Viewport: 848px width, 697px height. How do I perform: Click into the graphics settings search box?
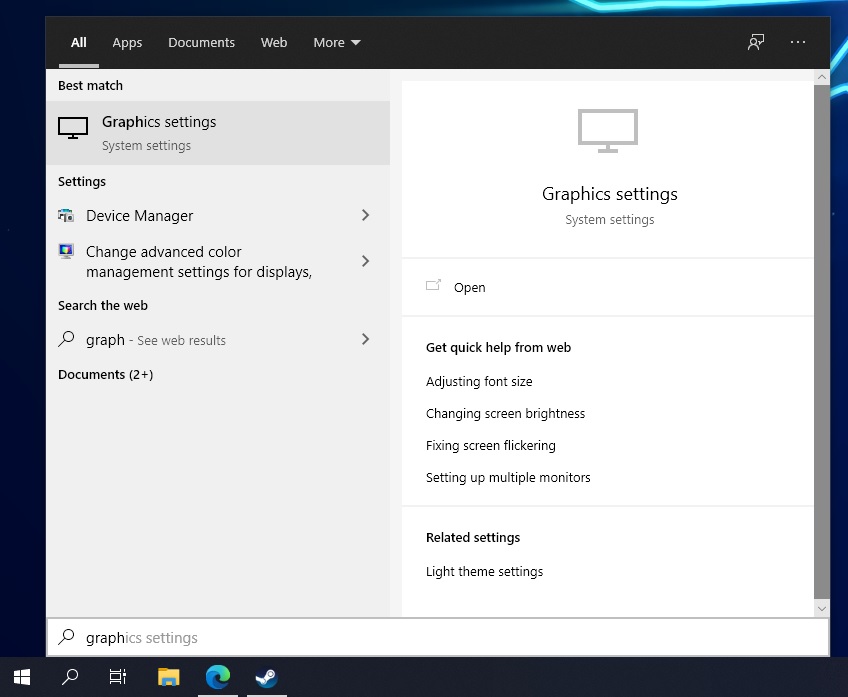coord(438,637)
